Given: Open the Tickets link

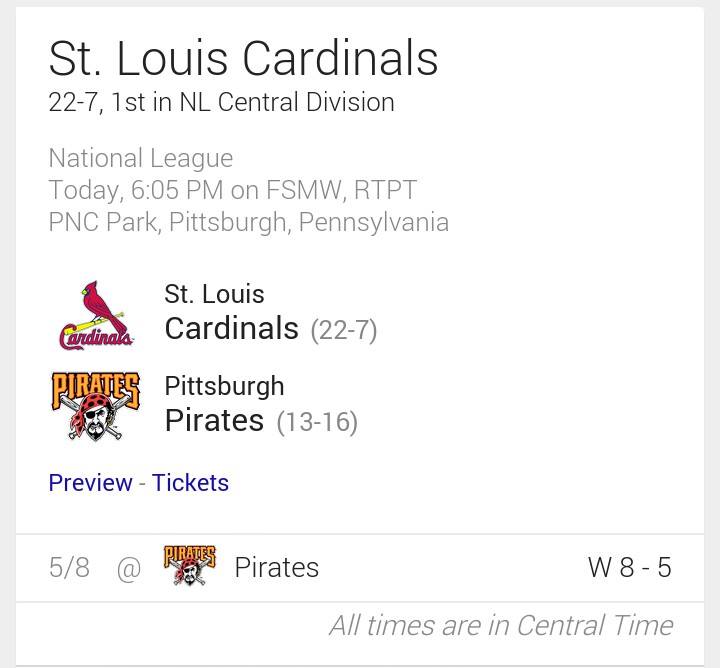Looking at the screenshot, I should (190, 482).
